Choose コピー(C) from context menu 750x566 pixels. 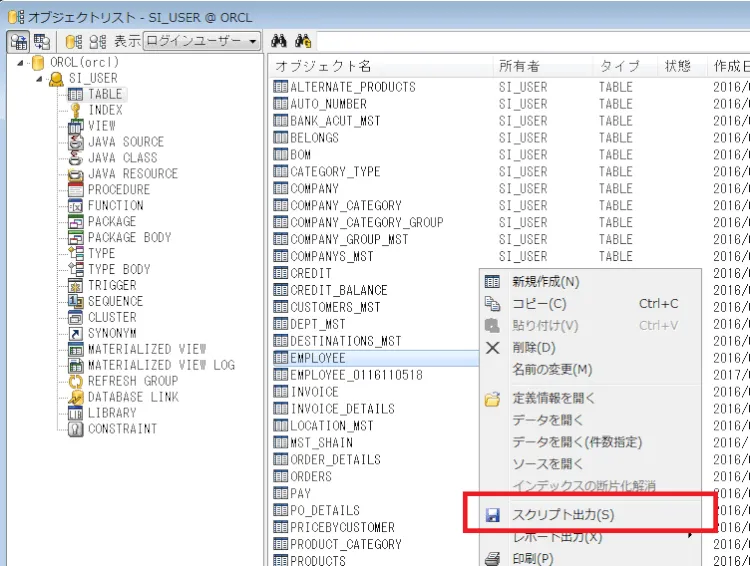(590, 304)
